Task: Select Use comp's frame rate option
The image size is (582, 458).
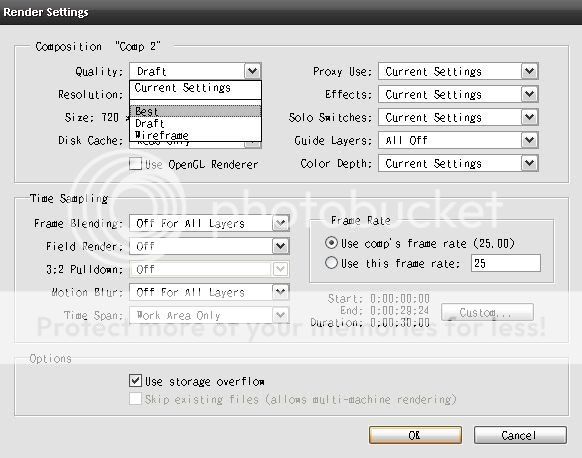Action: [331, 243]
